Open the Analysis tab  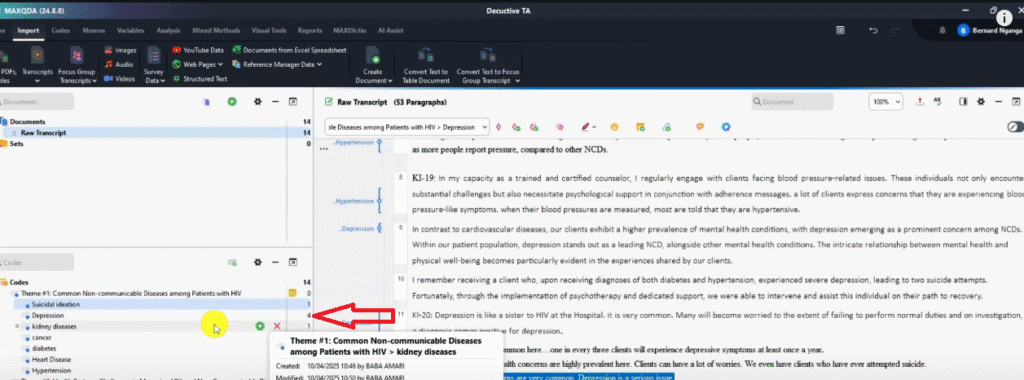point(168,30)
